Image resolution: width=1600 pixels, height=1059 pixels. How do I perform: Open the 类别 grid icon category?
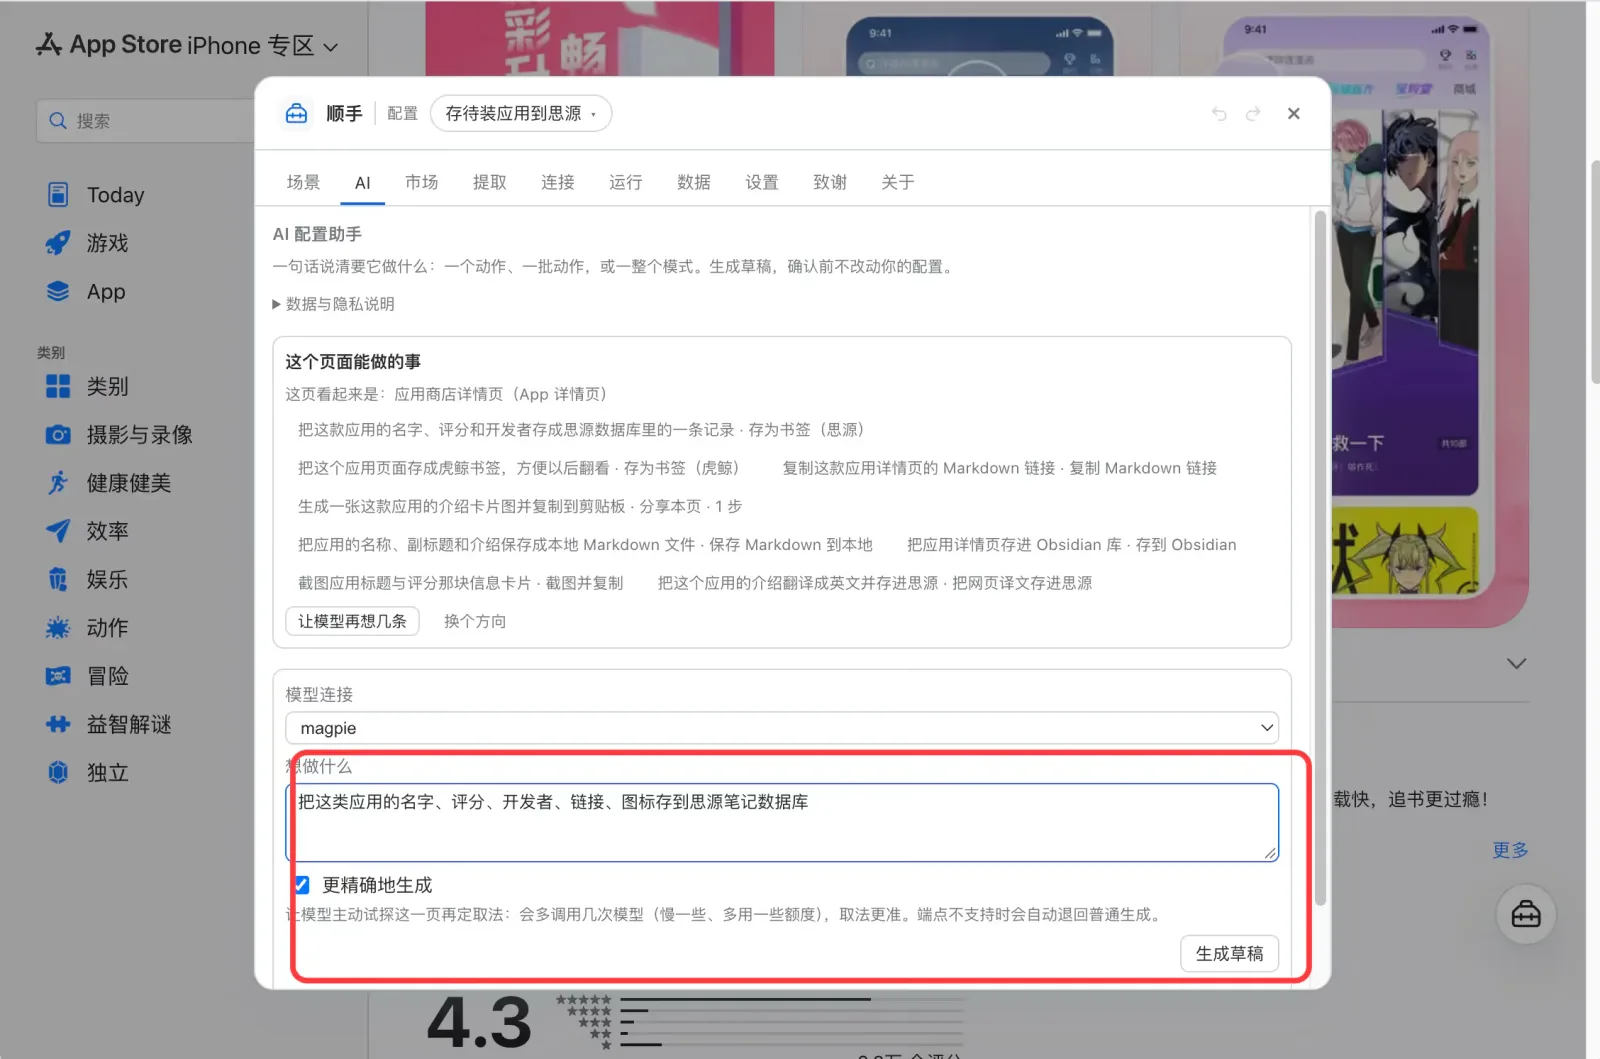coord(58,386)
